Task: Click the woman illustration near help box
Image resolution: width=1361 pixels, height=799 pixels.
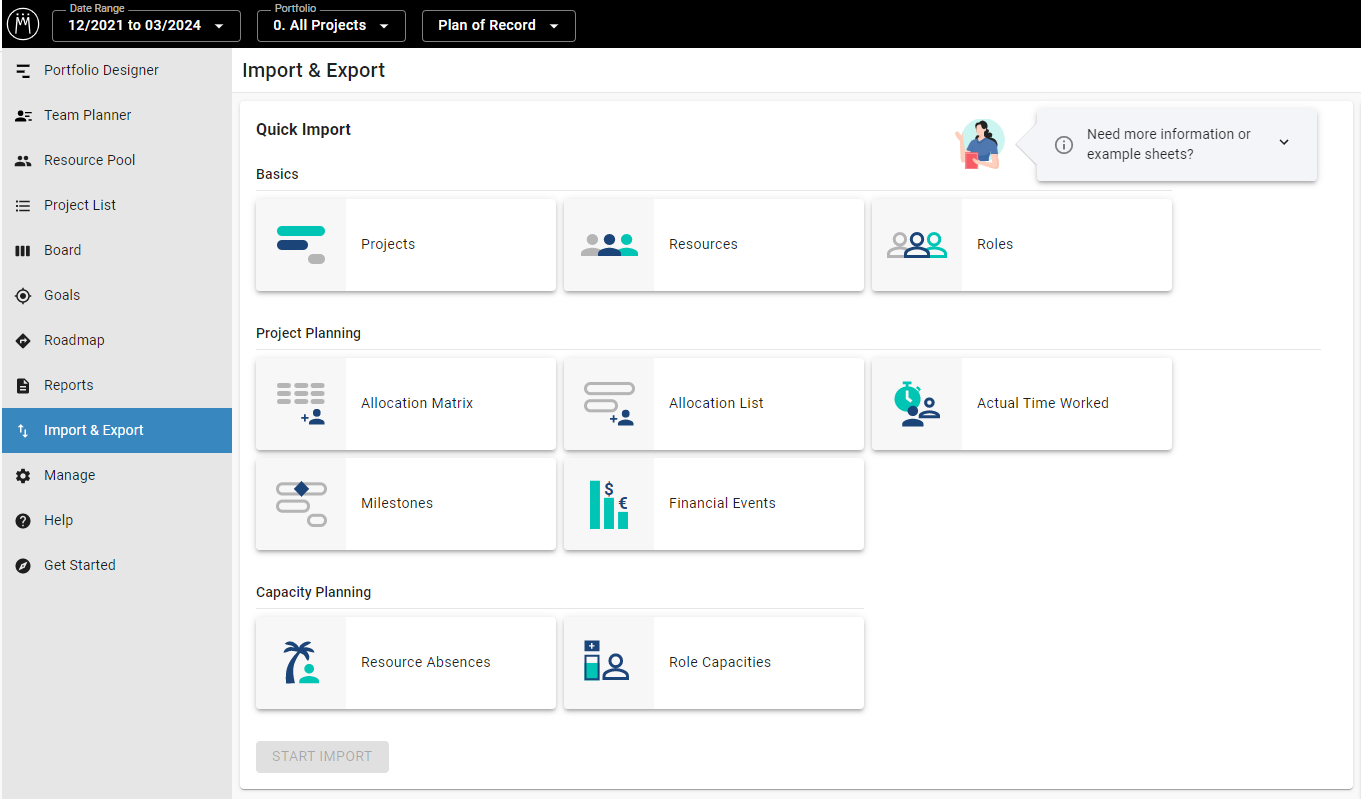Action: 979,145
